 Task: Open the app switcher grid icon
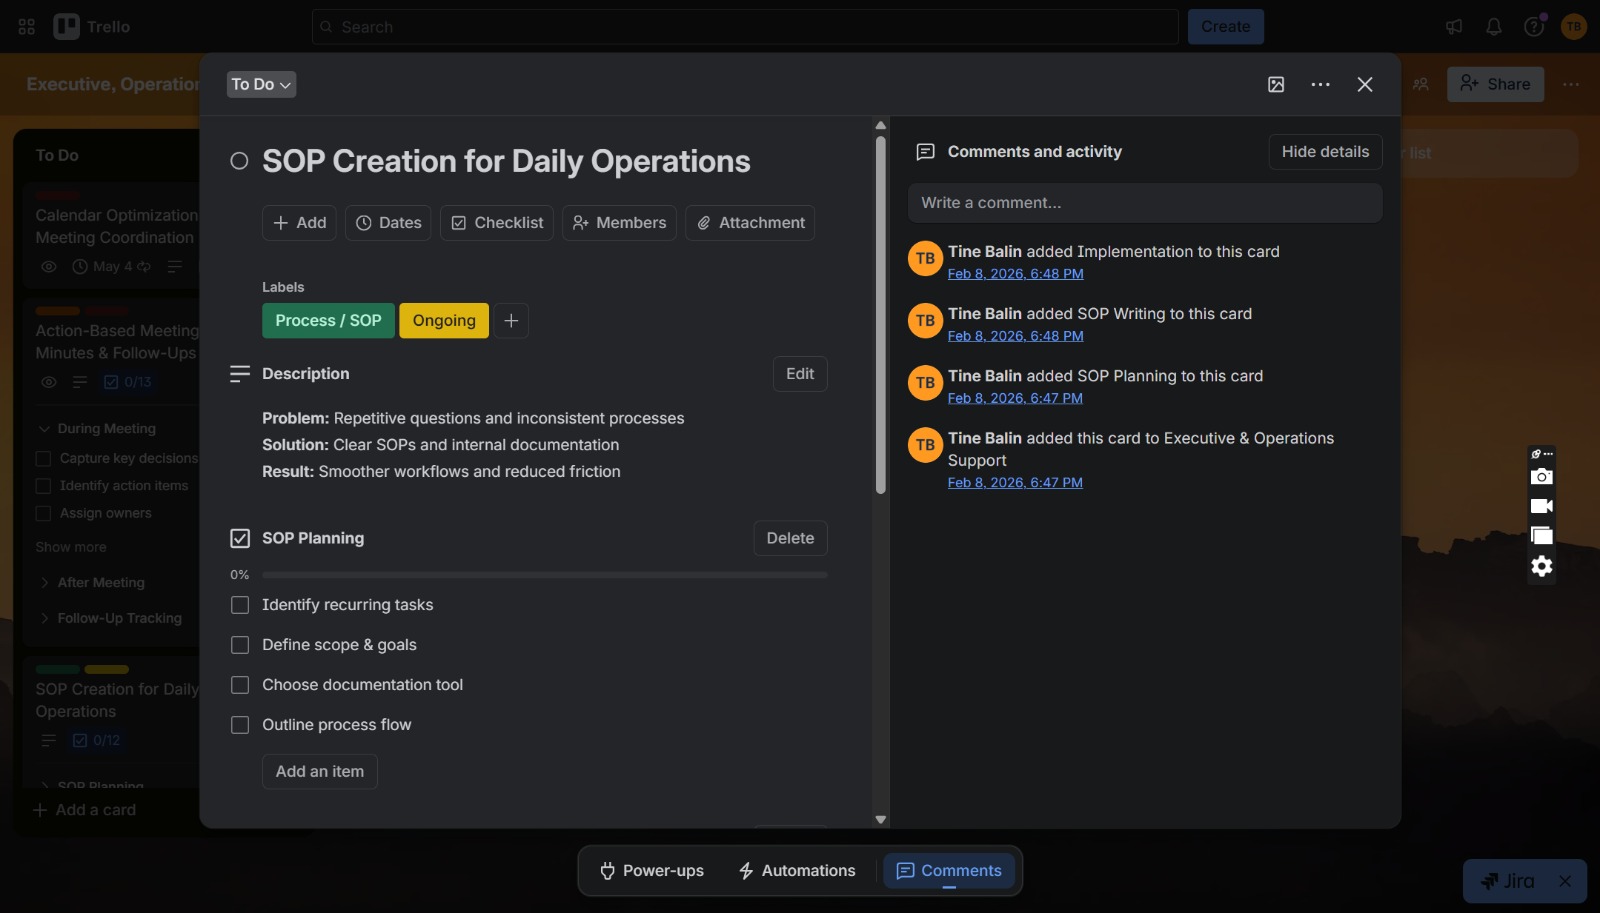[x=27, y=27]
